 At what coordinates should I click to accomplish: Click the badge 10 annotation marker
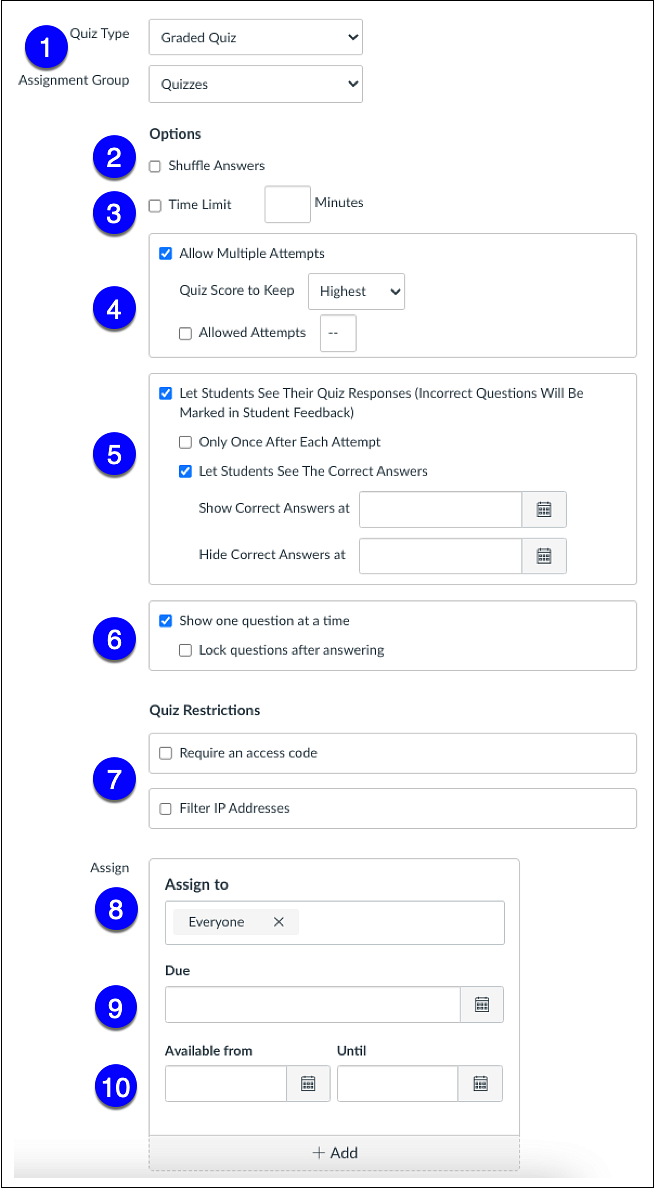pyautogui.click(x=115, y=1088)
